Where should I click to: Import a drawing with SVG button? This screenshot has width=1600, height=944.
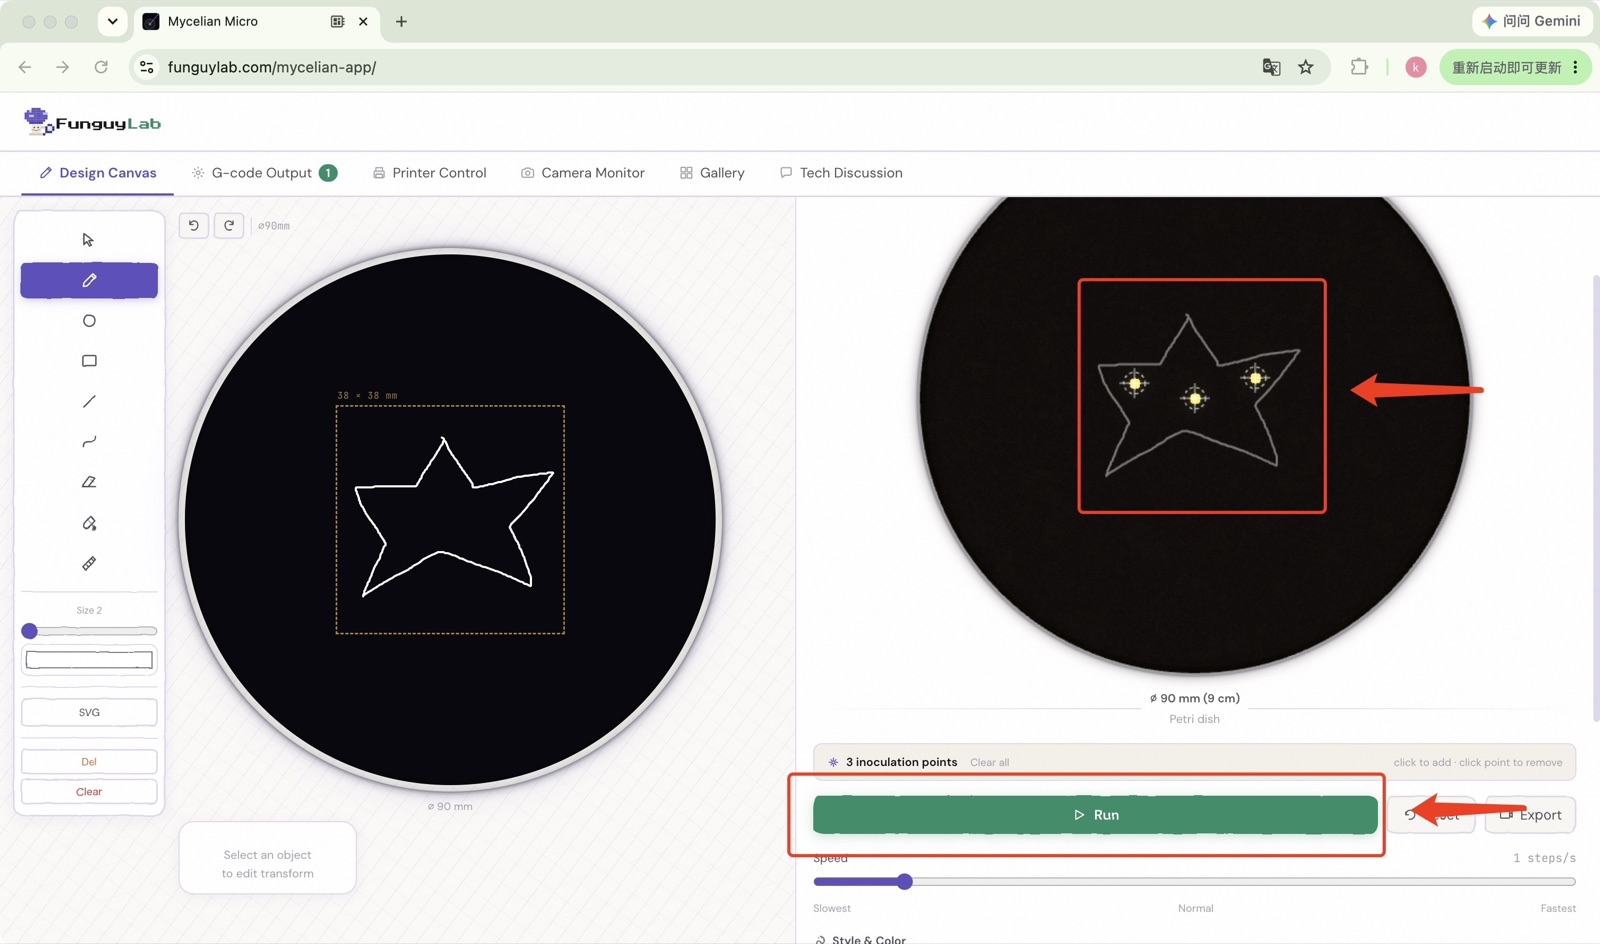click(x=89, y=713)
